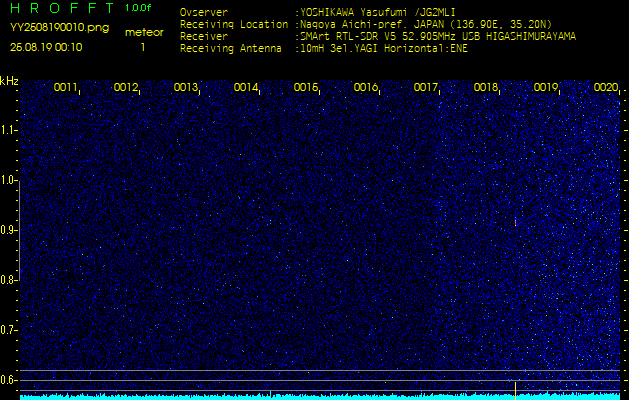The image size is (629, 400).
Task: Click the 1.0 frequency axis label
Action: click(8, 181)
